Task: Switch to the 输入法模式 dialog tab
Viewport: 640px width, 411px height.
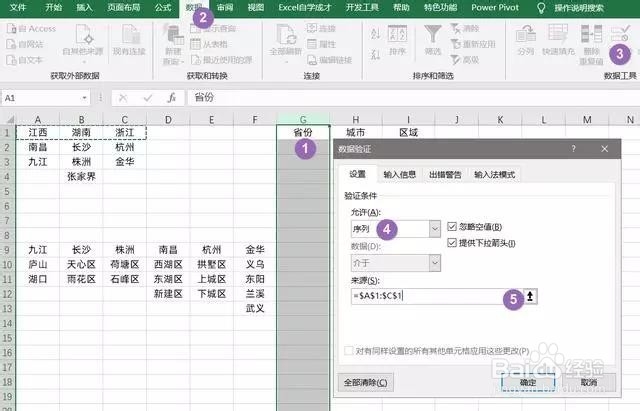Action: tap(494, 175)
